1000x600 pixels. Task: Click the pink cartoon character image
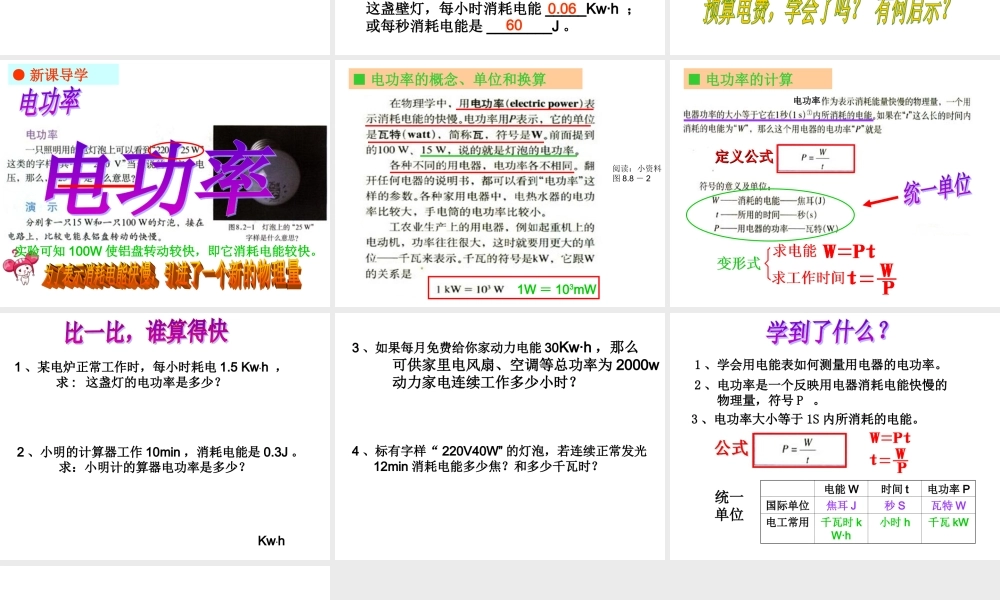20,268
